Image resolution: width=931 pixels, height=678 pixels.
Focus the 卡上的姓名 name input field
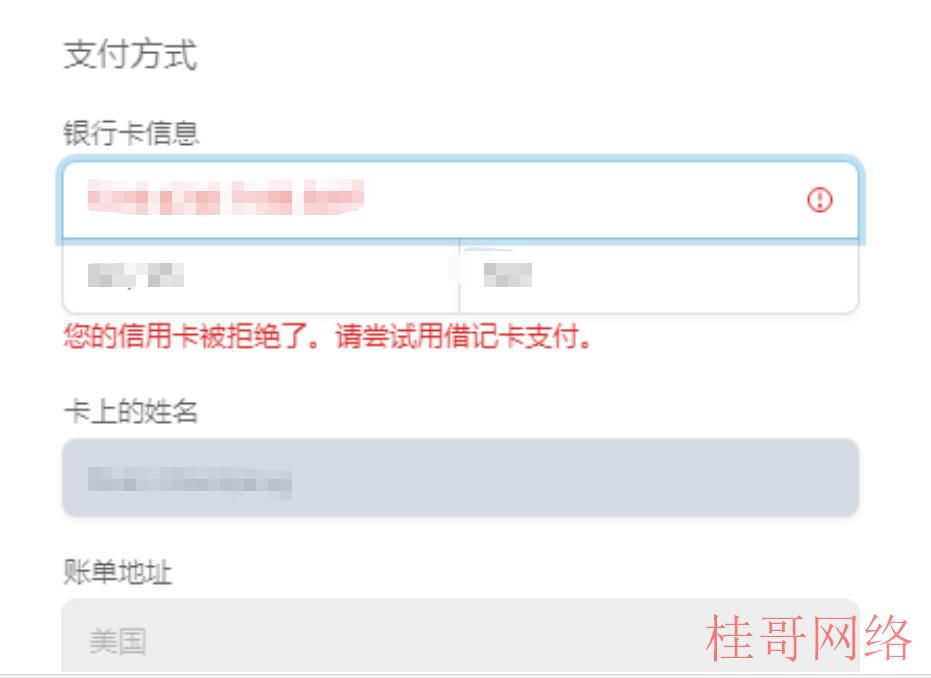pyautogui.click(x=460, y=477)
